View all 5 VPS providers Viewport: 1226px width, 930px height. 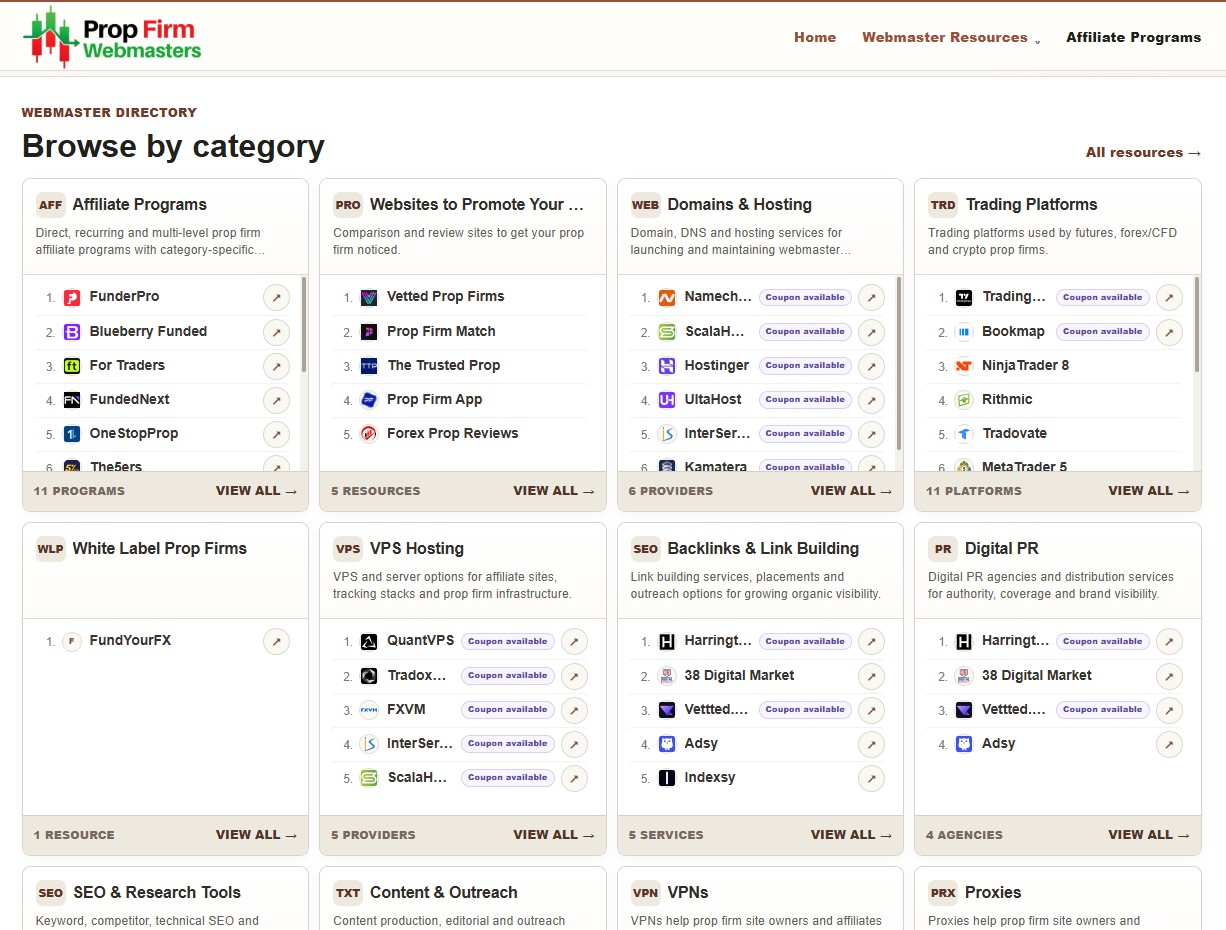[x=554, y=835]
